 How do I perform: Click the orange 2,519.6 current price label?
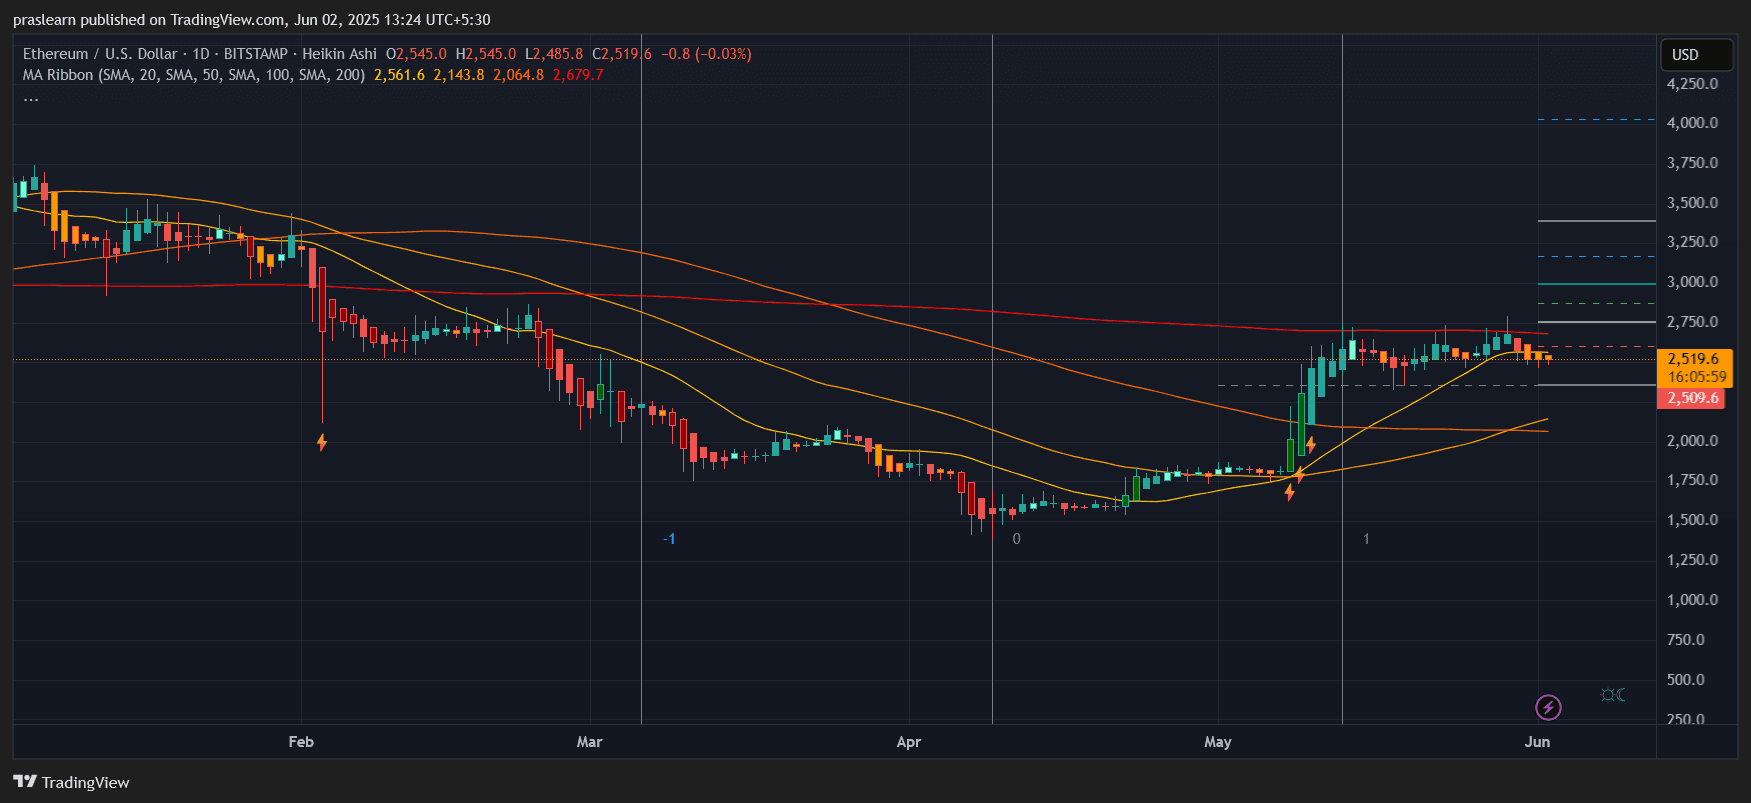(1694, 359)
